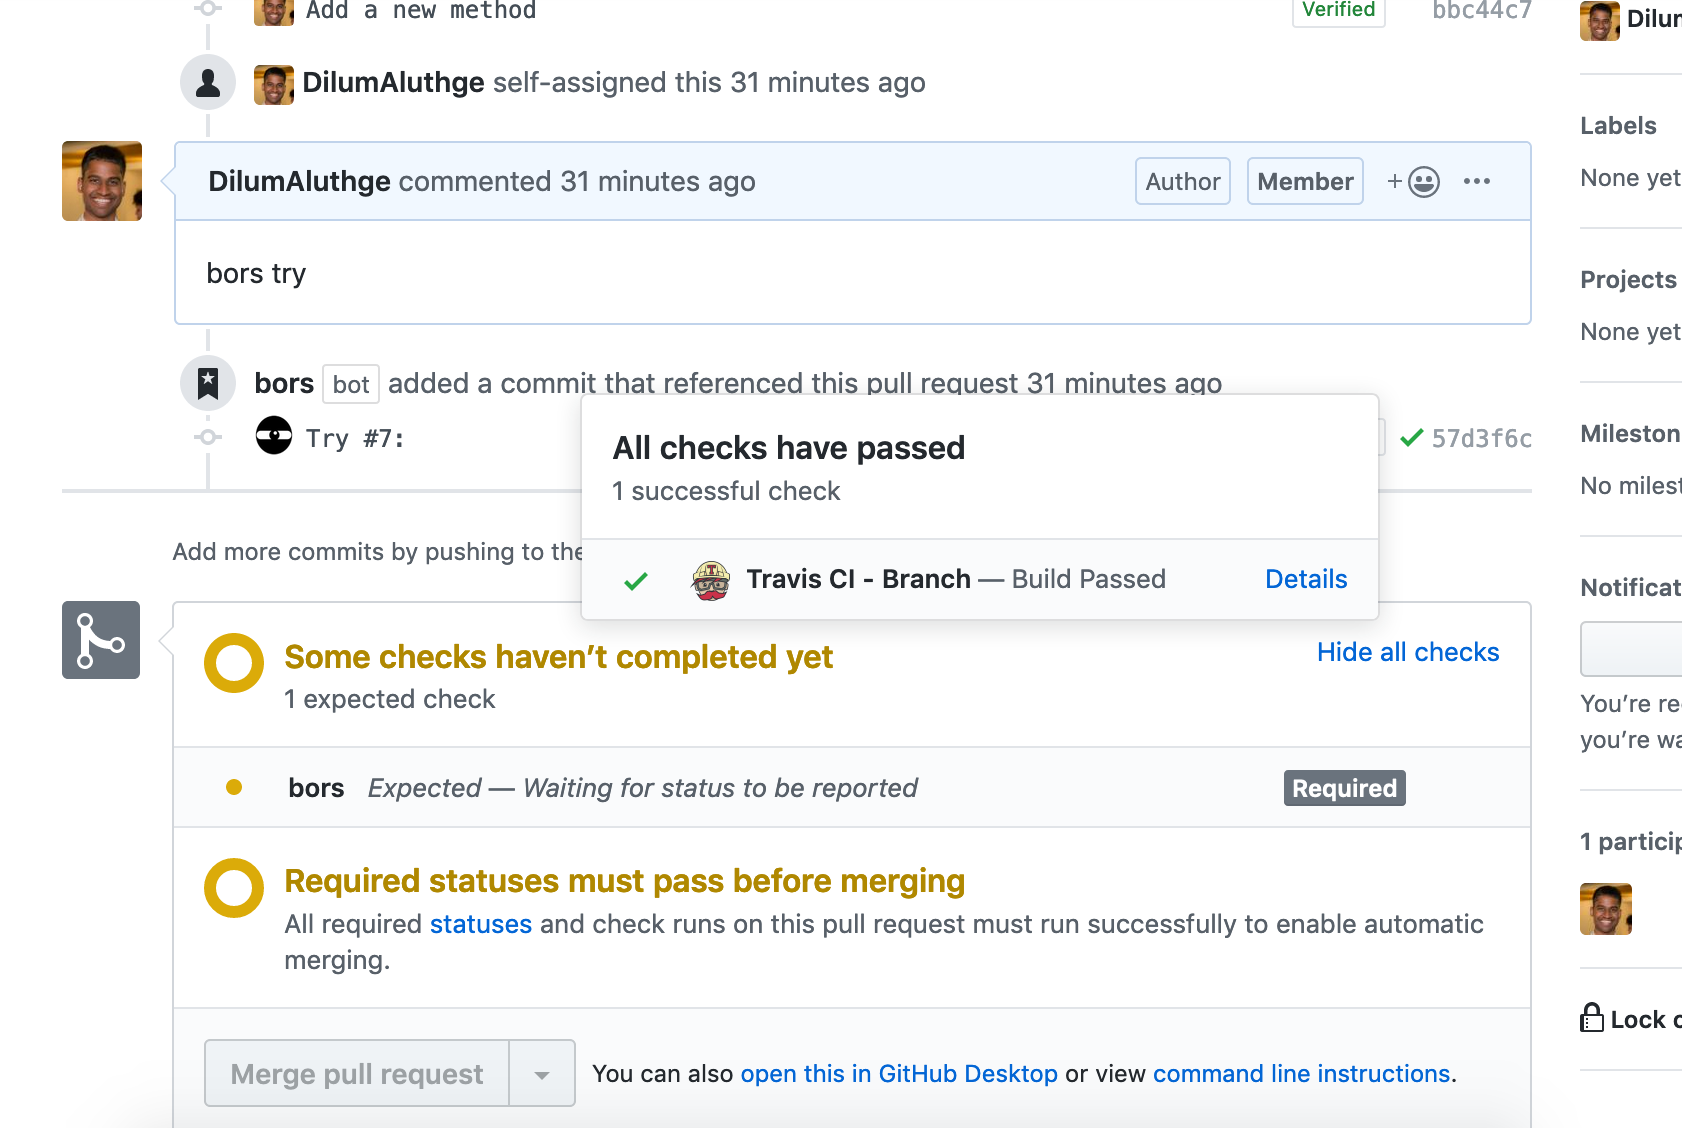The image size is (1682, 1128).
Task: Click the bookmark commit-reference timeline icon
Action: (x=208, y=383)
